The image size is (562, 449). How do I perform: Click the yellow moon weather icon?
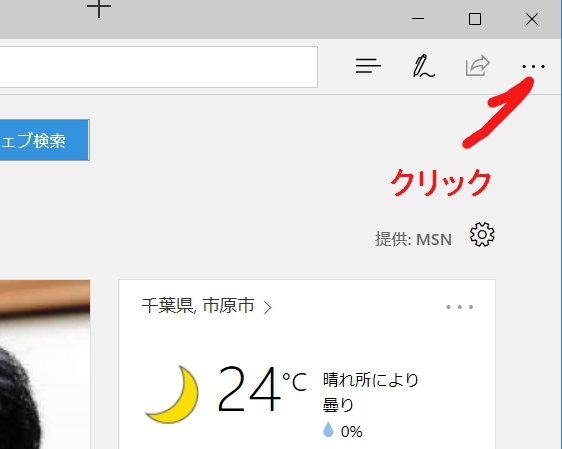coord(173,394)
